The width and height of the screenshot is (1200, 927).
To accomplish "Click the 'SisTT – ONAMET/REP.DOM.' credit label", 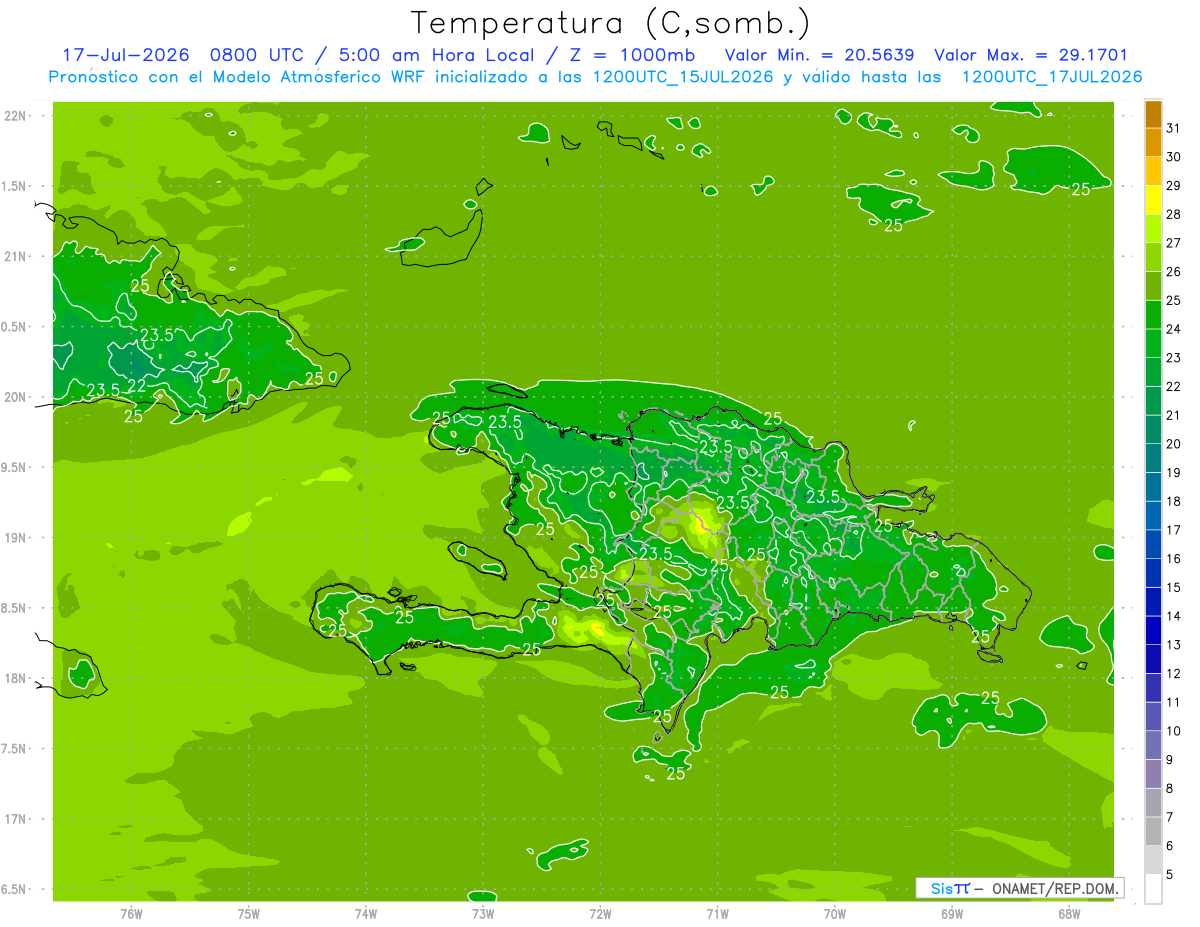I will pos(1019,888).
